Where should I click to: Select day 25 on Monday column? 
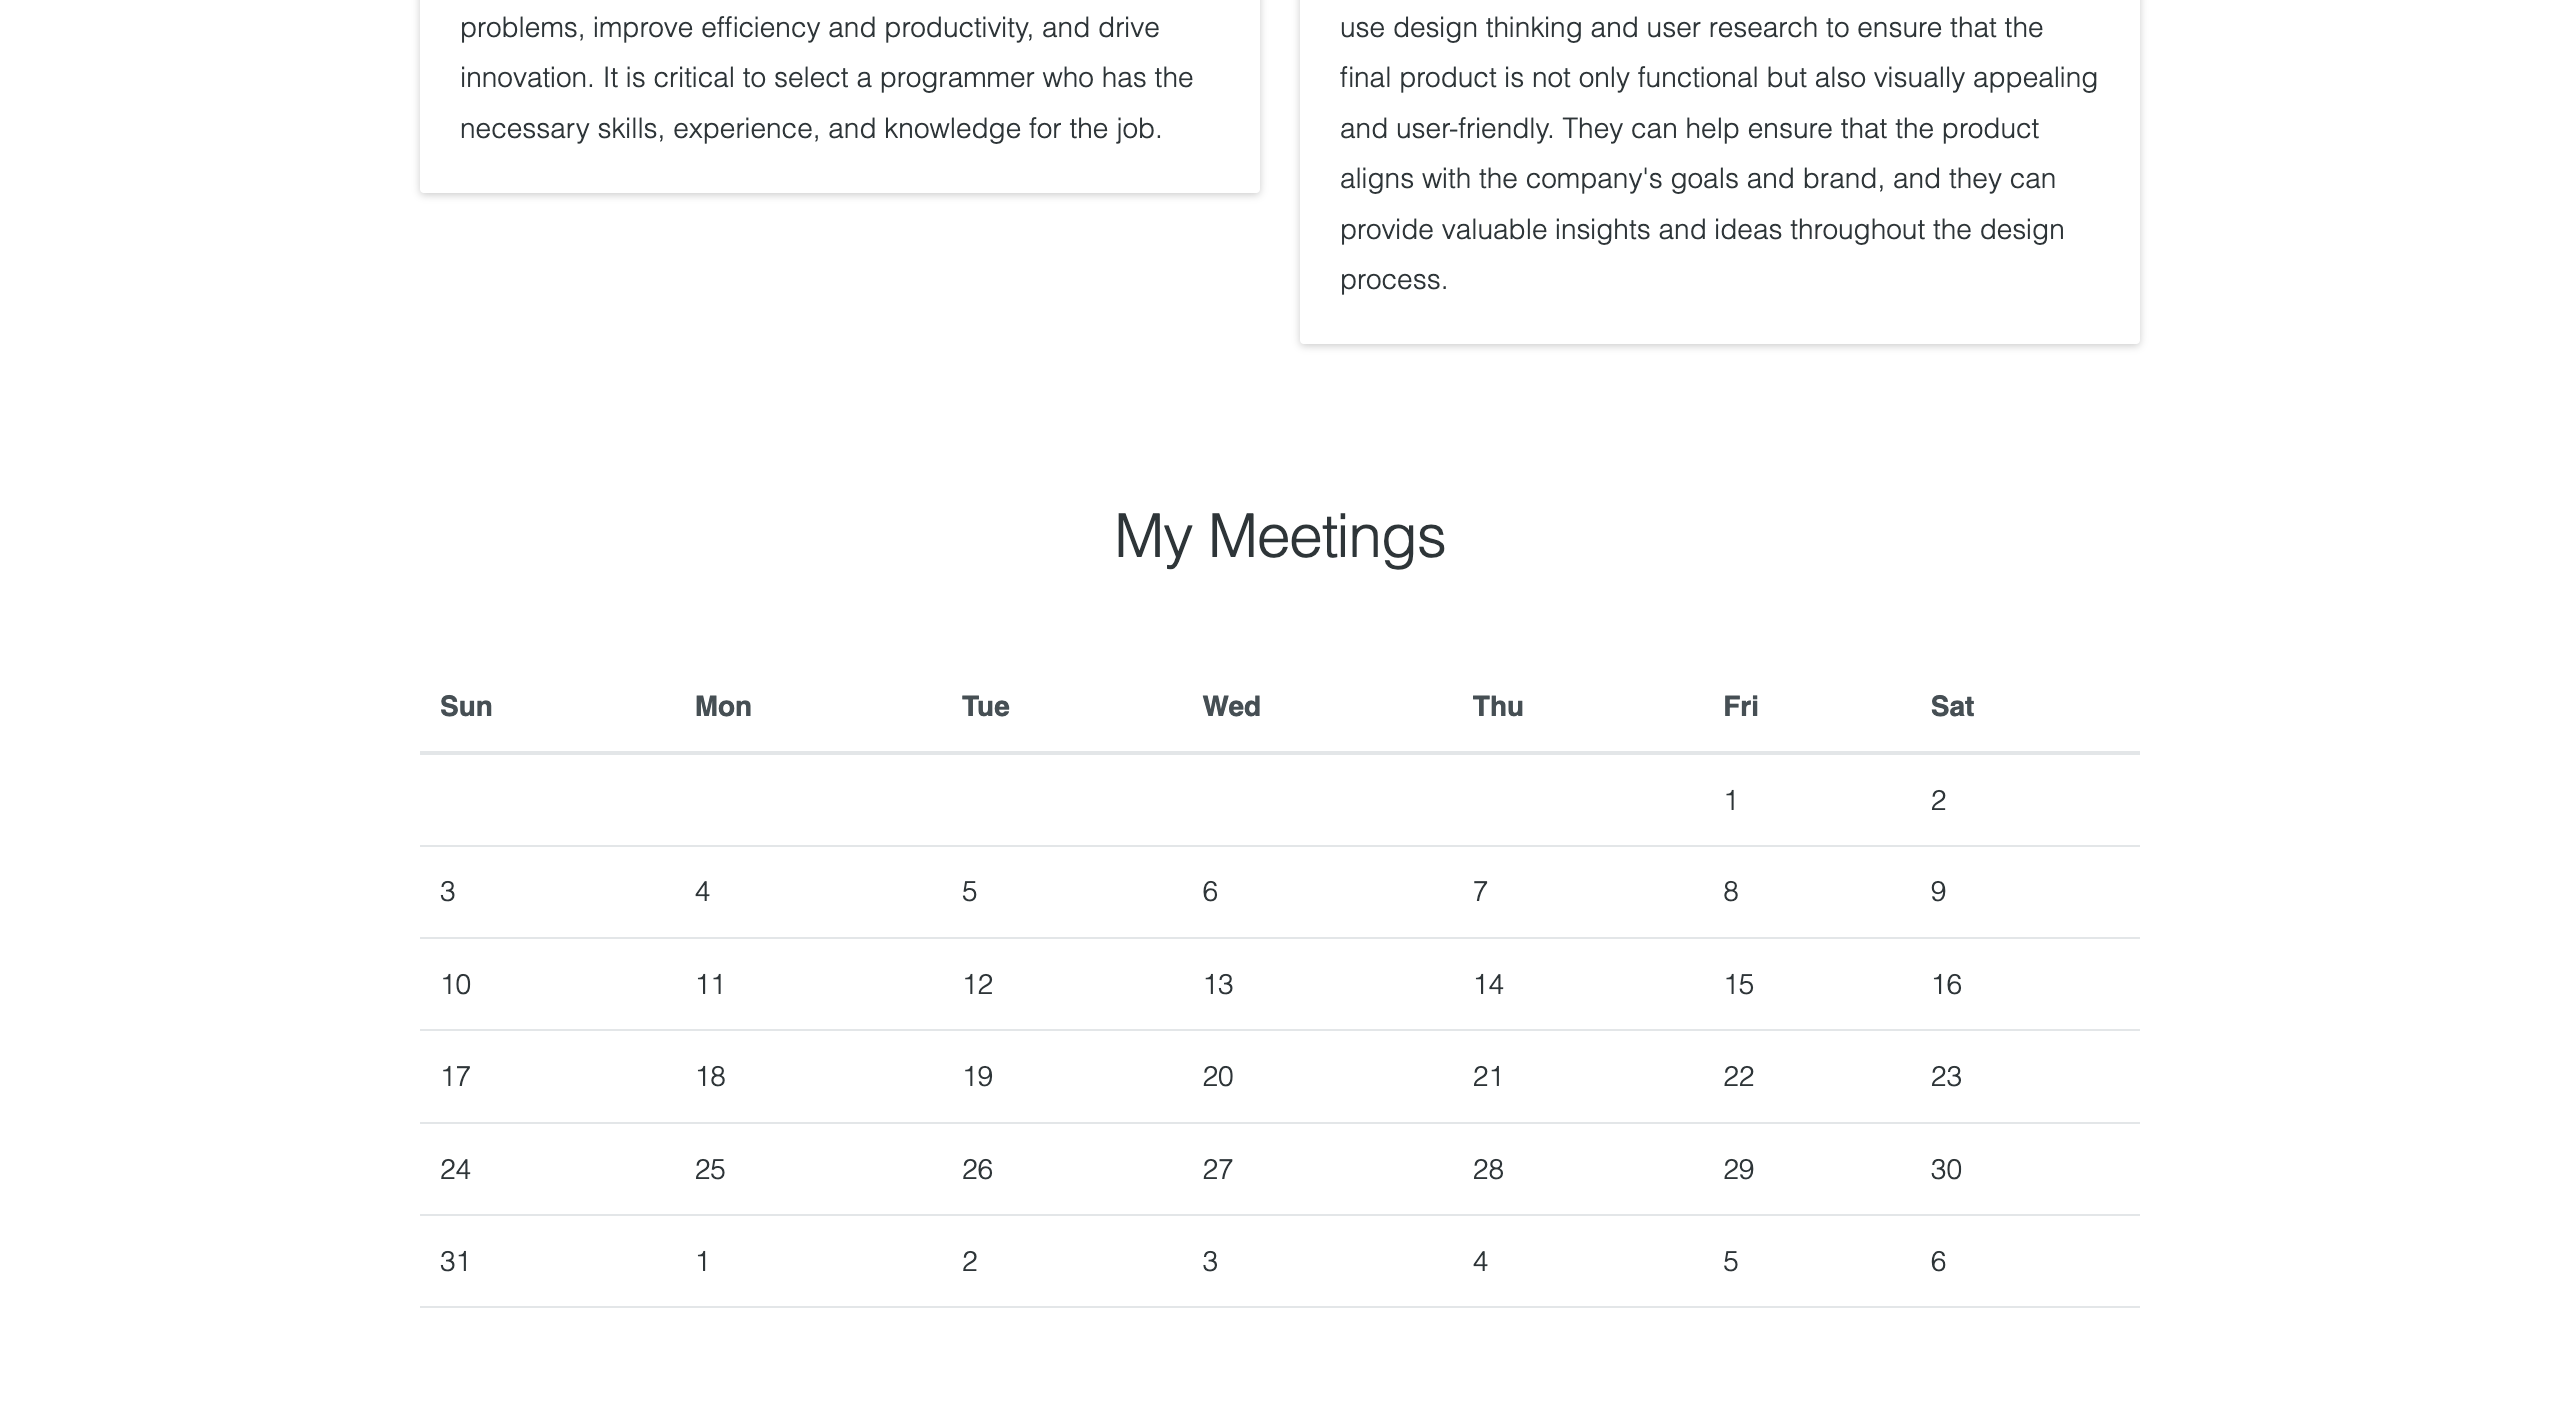[710, 1169]
